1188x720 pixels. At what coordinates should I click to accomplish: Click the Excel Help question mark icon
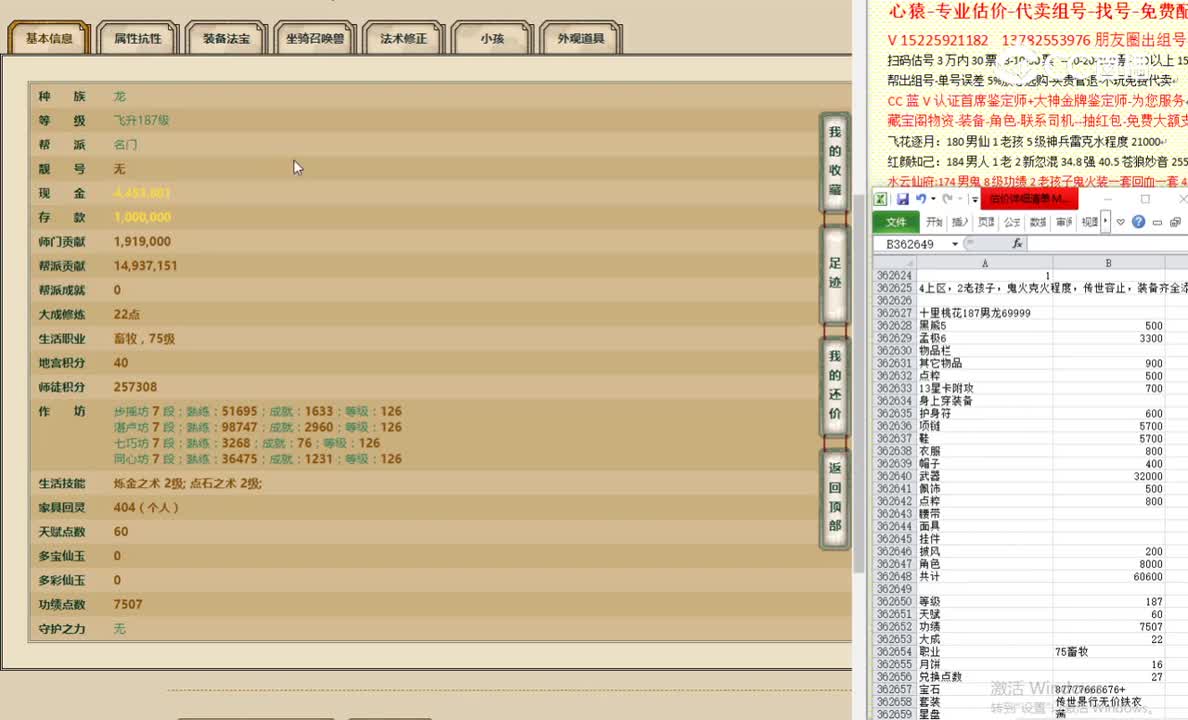[1138, 222]
